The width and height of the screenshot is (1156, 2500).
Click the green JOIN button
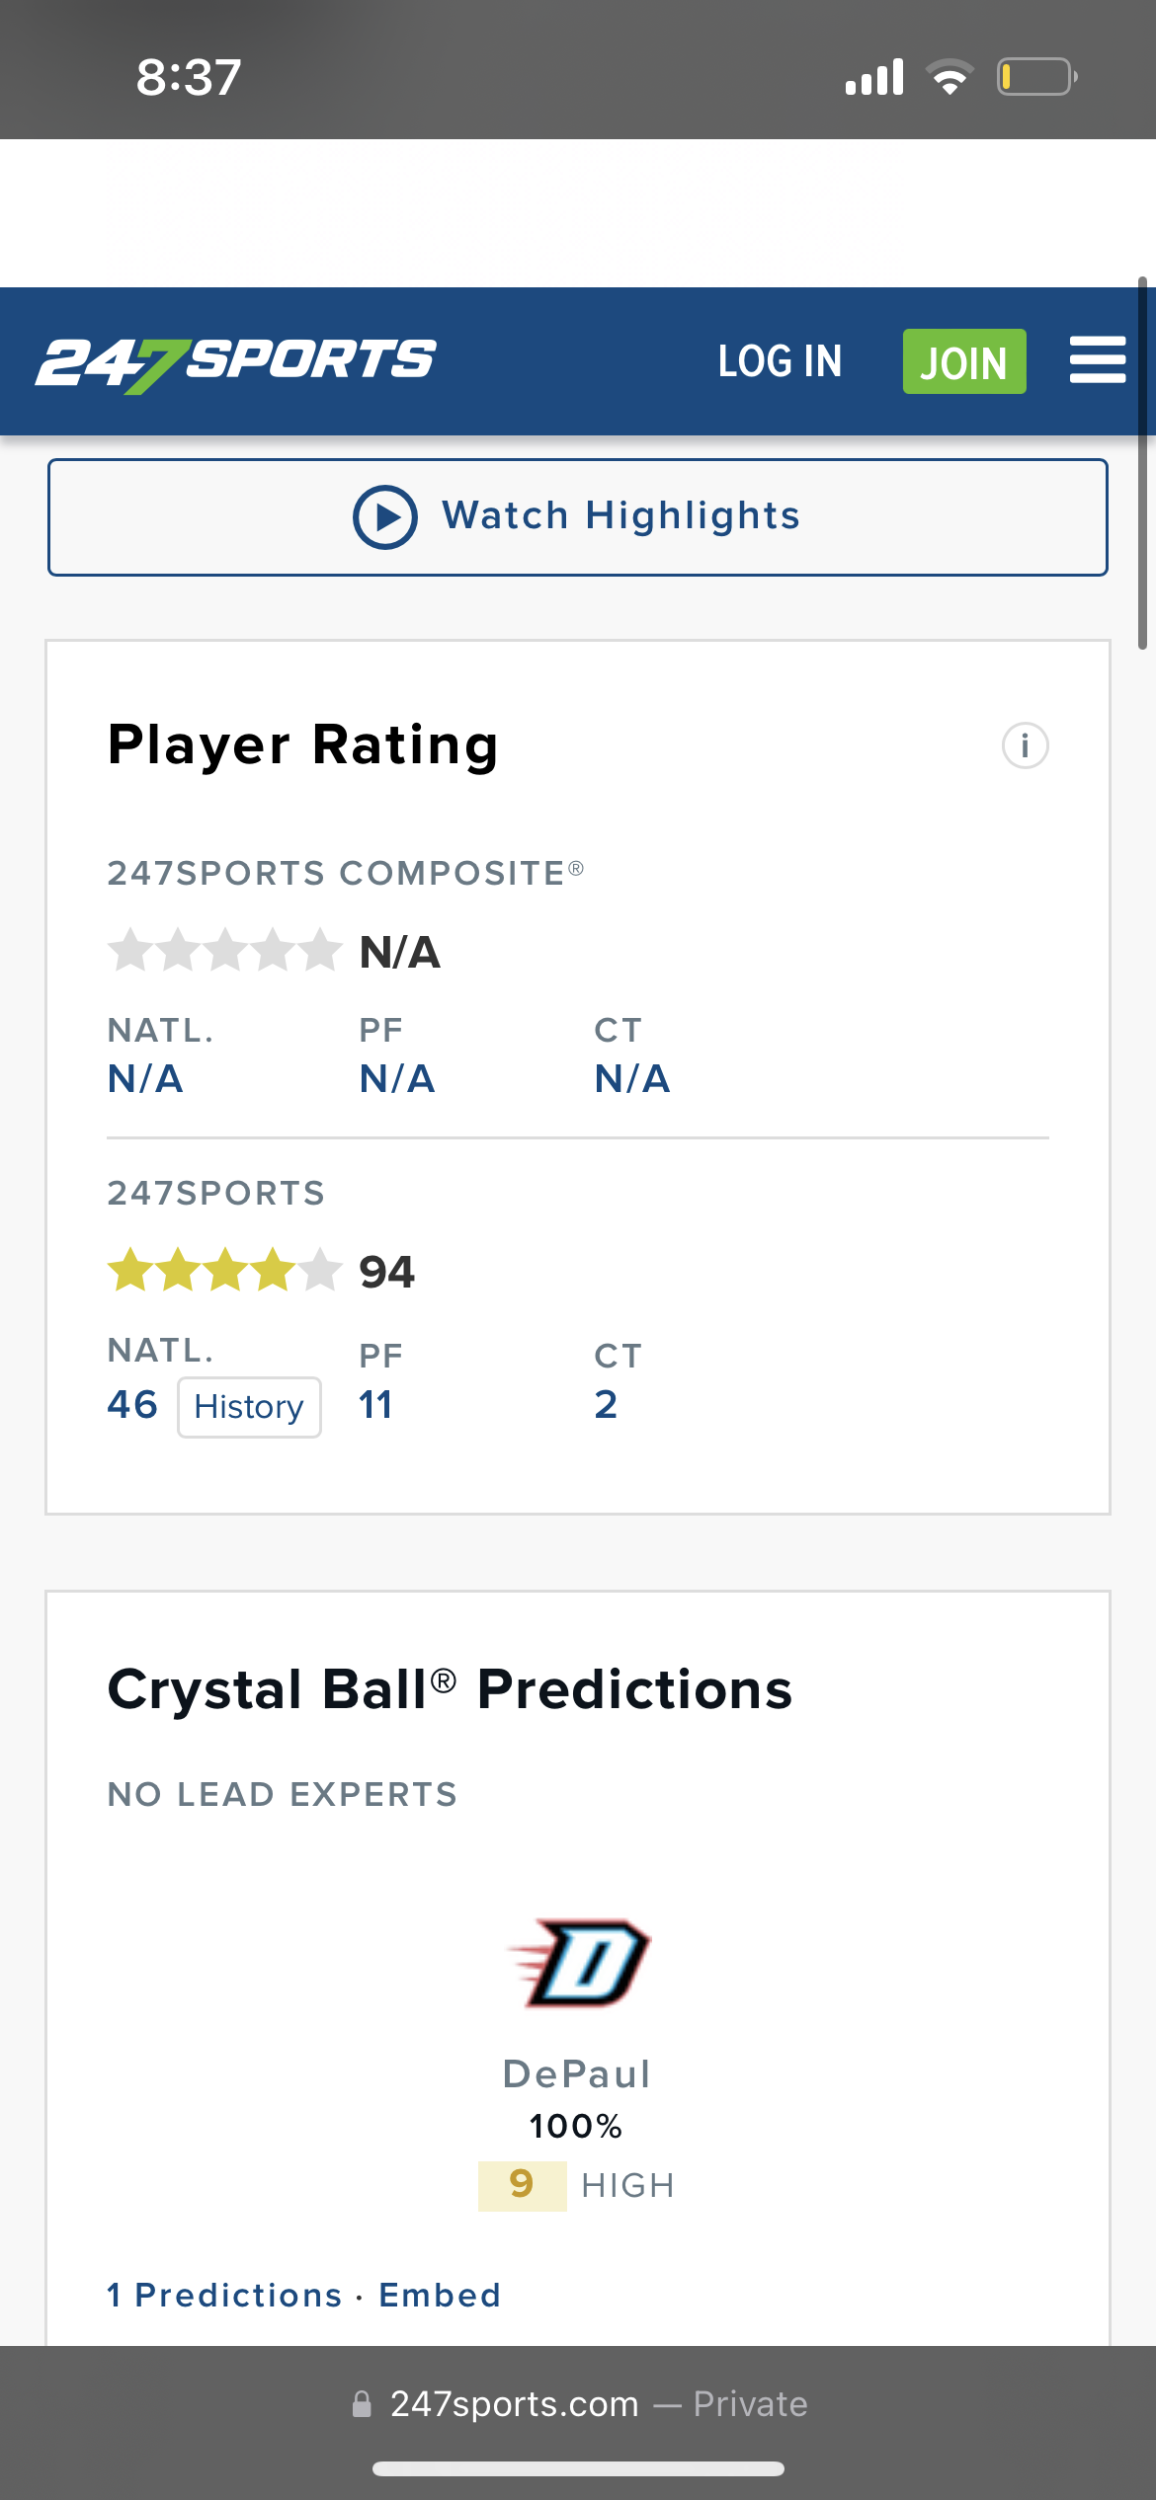coord(964,361)
